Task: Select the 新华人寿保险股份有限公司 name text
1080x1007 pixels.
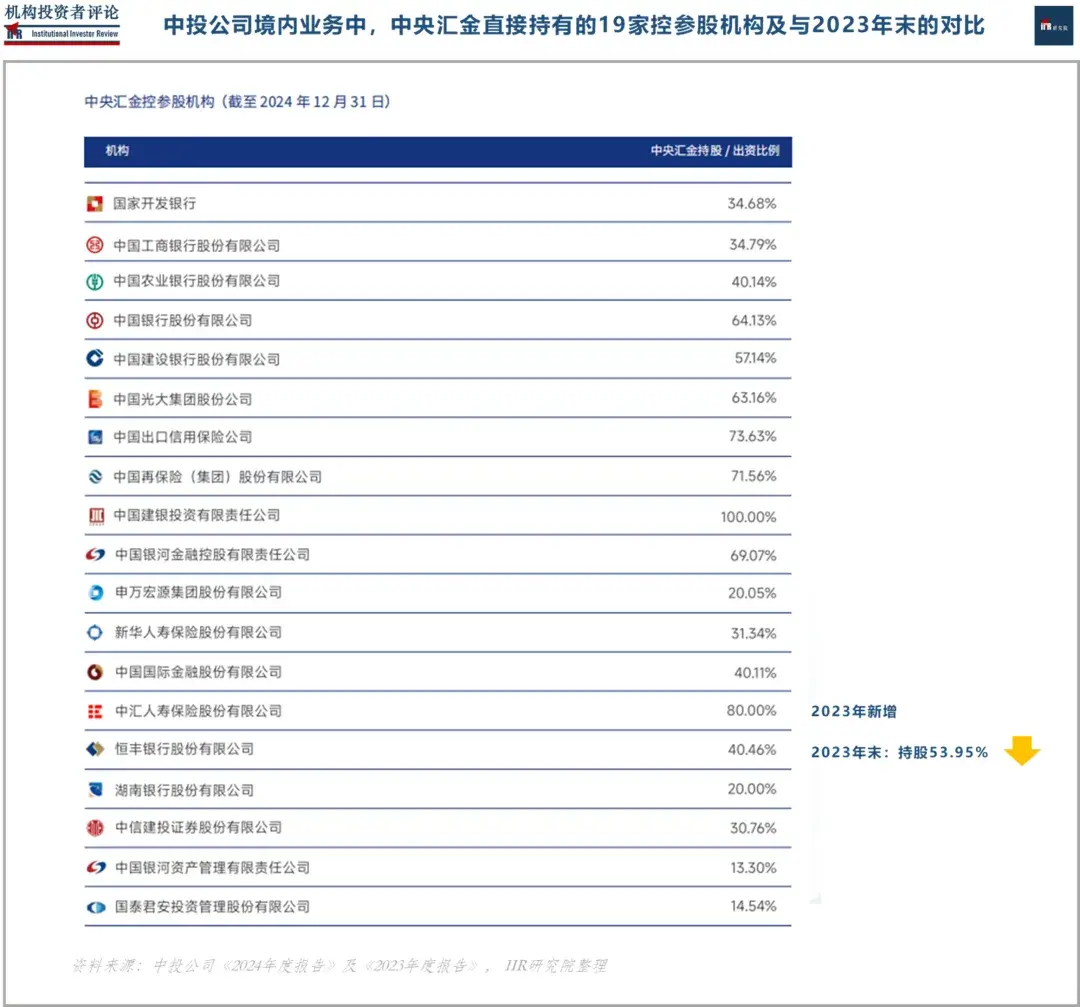Action: pyautogui.click(x=198, y=632)
